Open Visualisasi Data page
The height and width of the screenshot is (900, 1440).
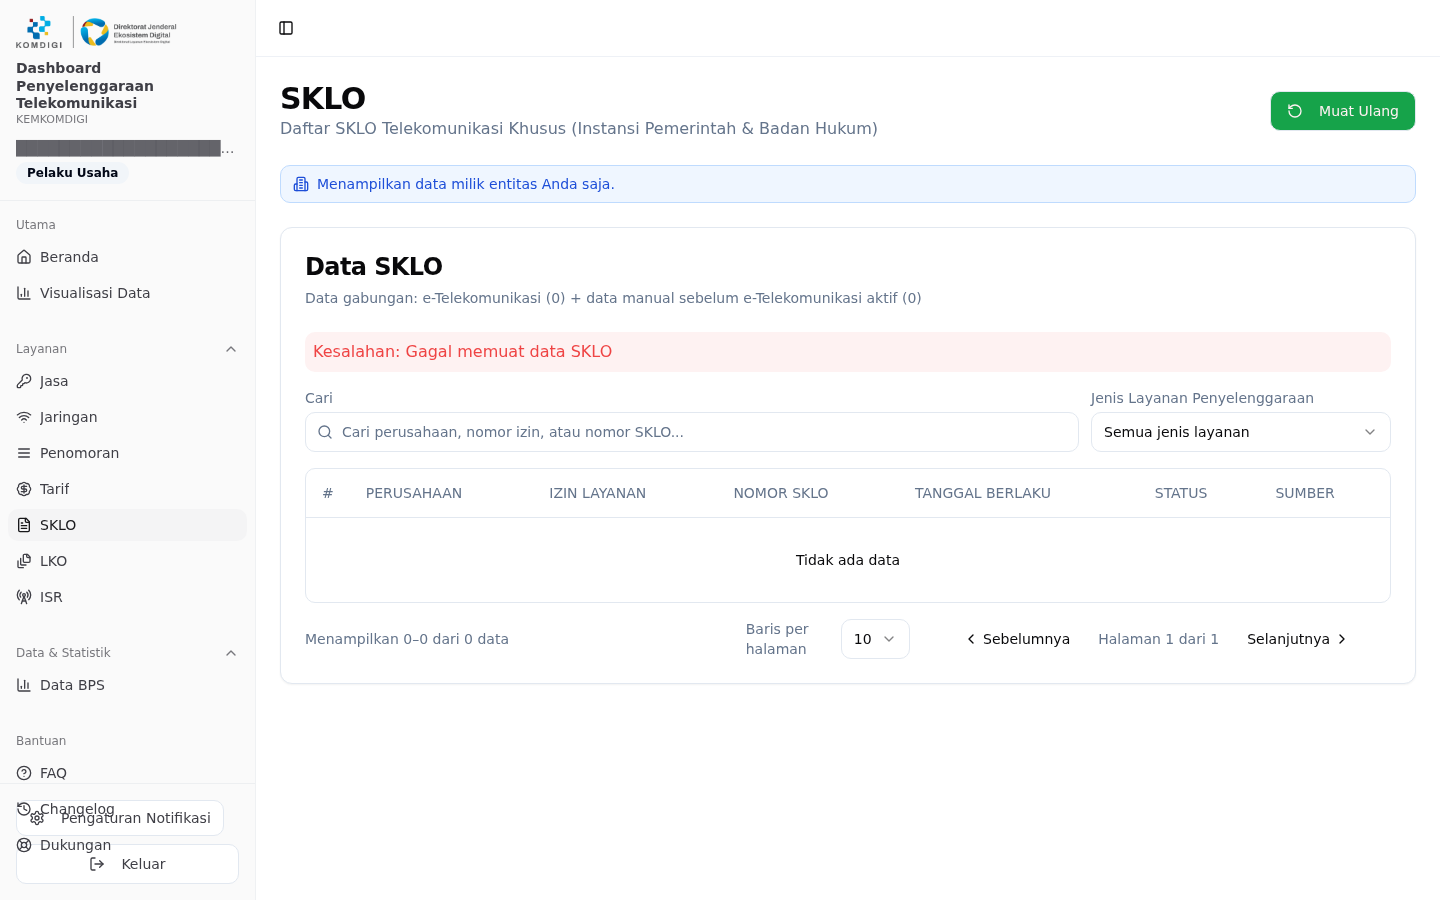127,293
